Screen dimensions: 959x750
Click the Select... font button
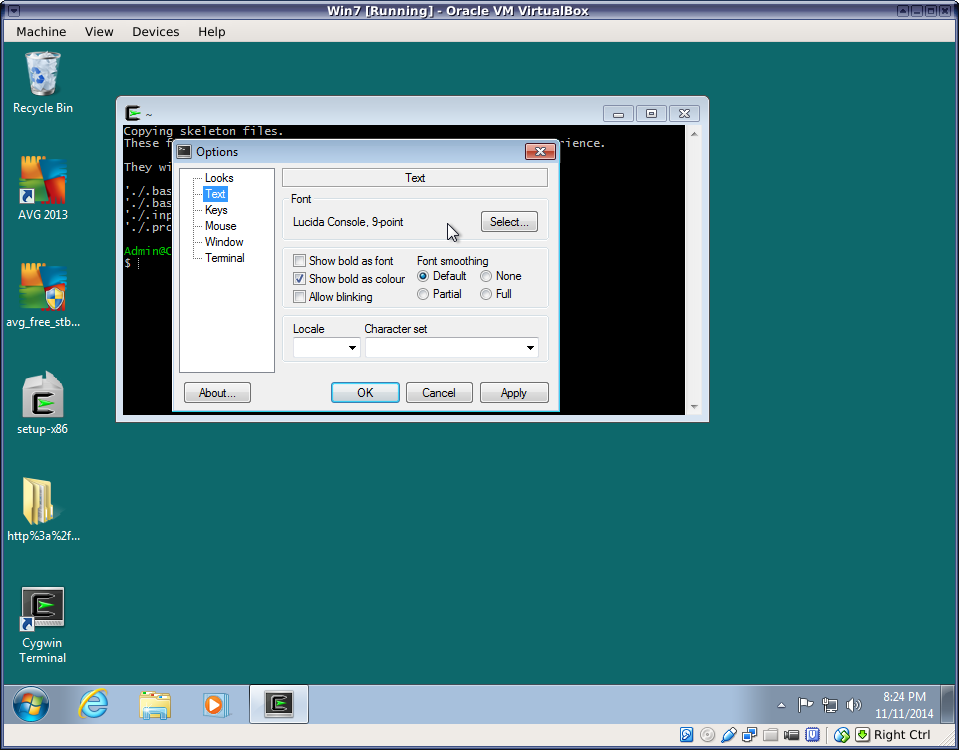509,221
